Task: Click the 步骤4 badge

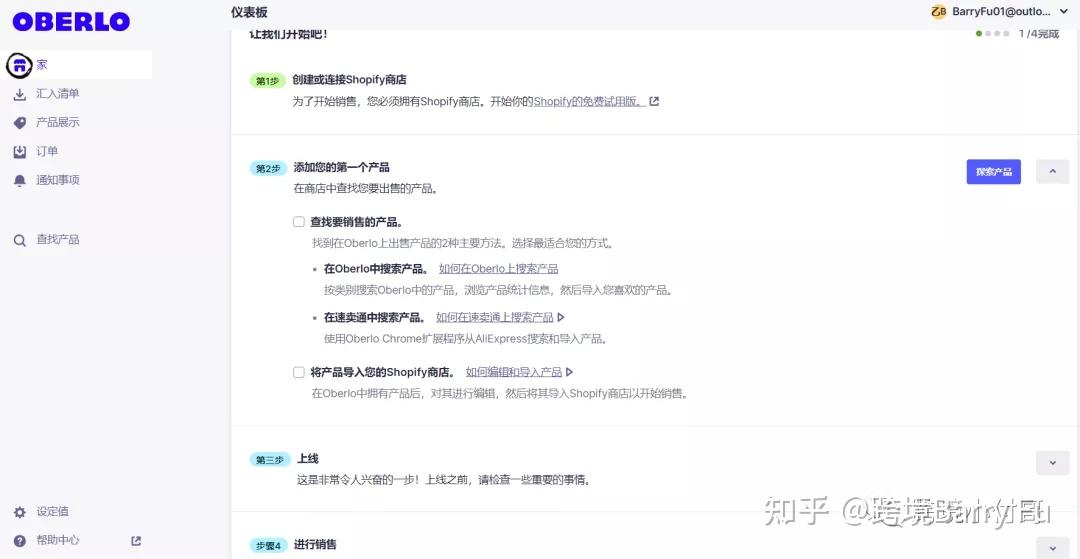Action: [x=269, y=545]
